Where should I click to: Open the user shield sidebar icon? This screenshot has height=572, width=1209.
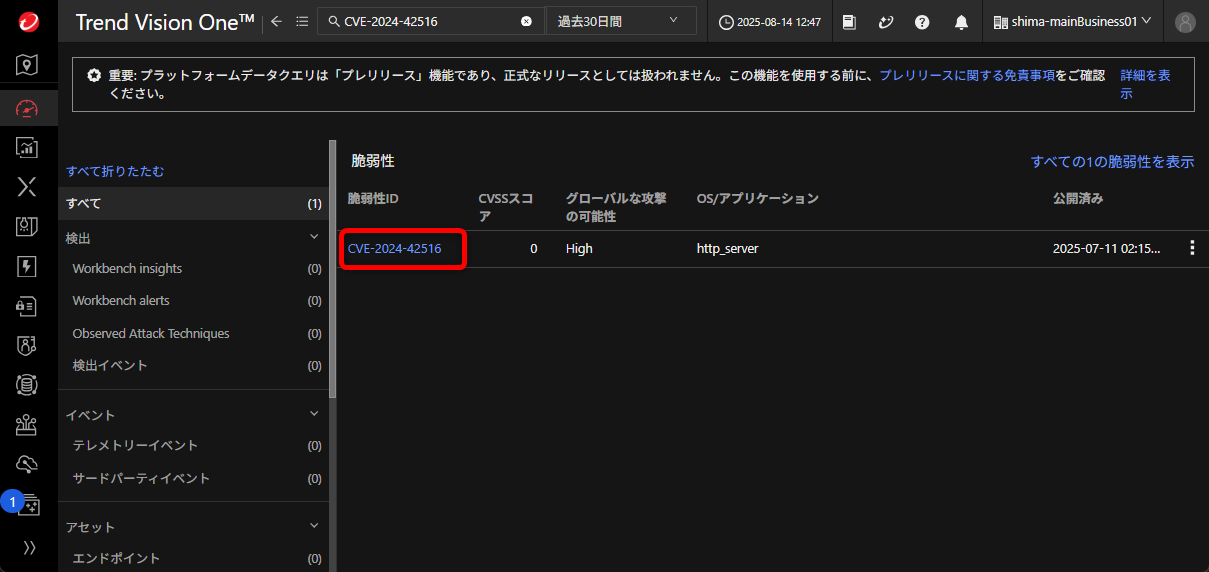click(x=28, y=345)
